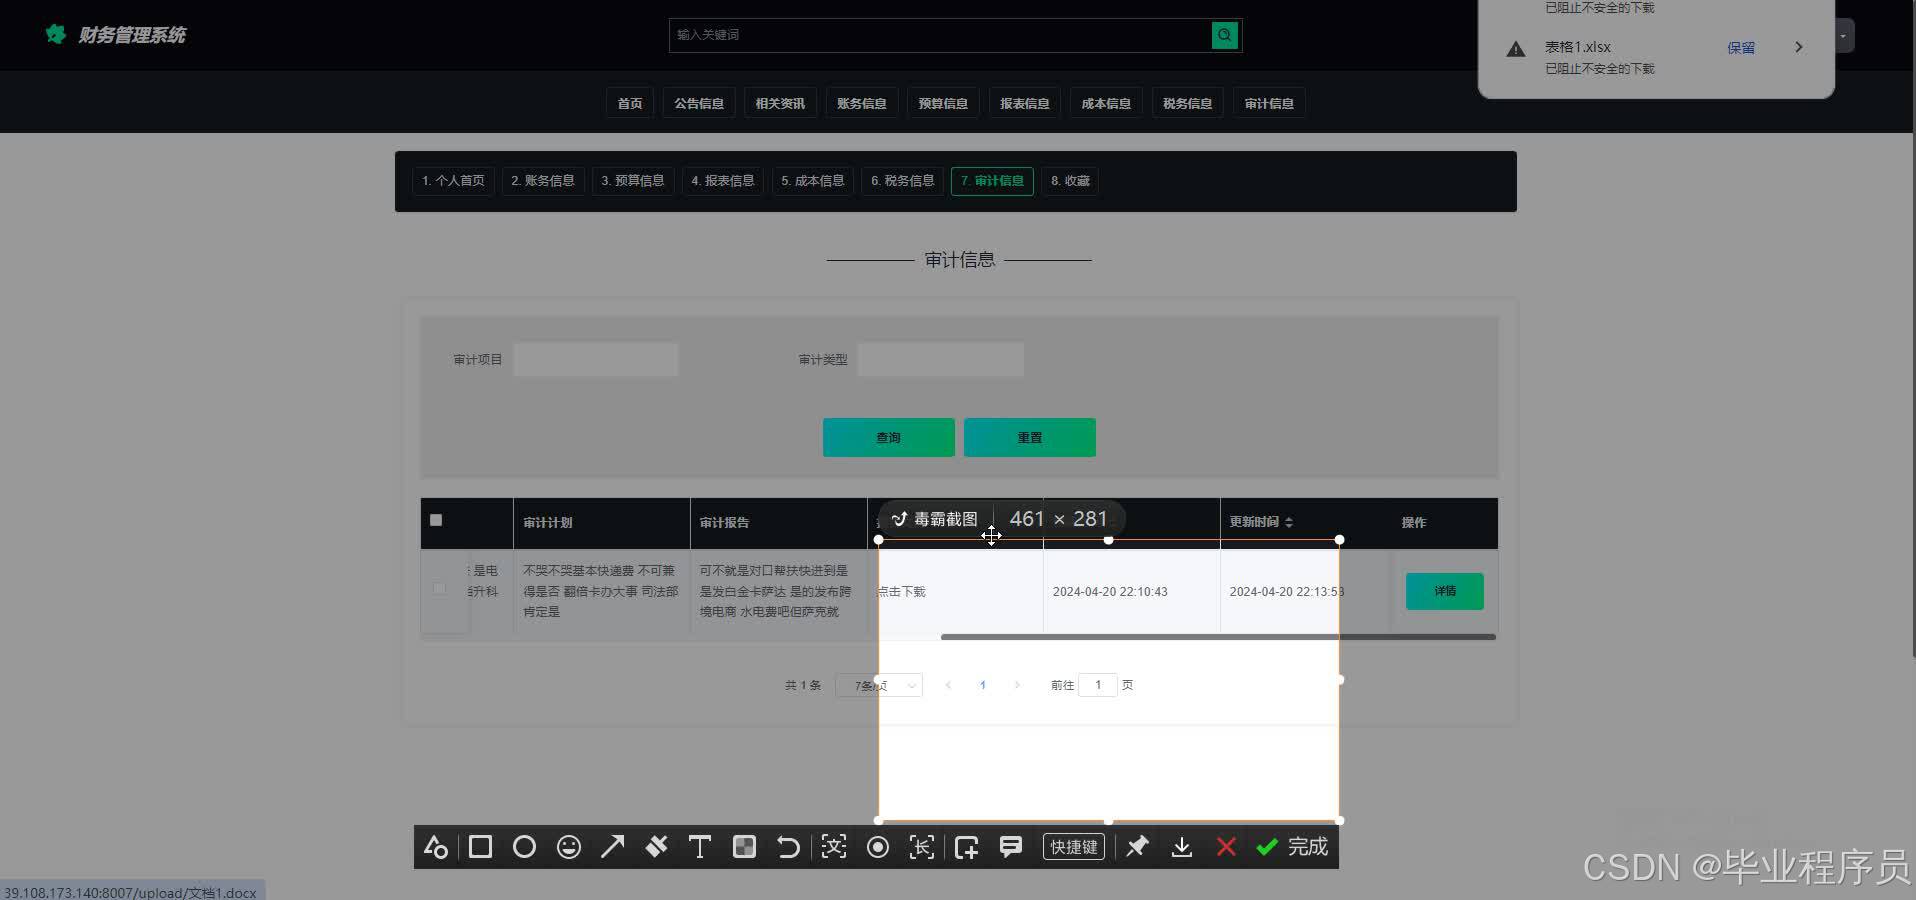The width and height of the screenshot is (1916, 900).
Task: Switch to tab 5. 成本信息
Action: click(813, 181)
